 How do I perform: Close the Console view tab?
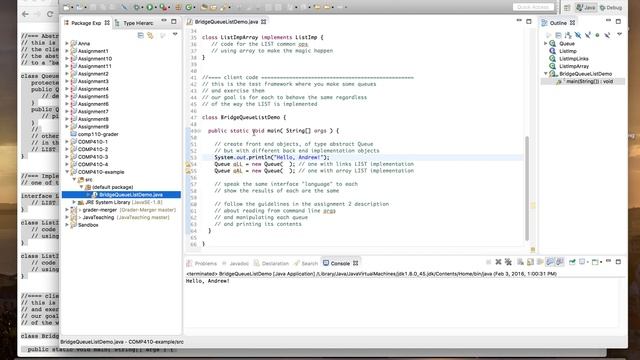356,263
